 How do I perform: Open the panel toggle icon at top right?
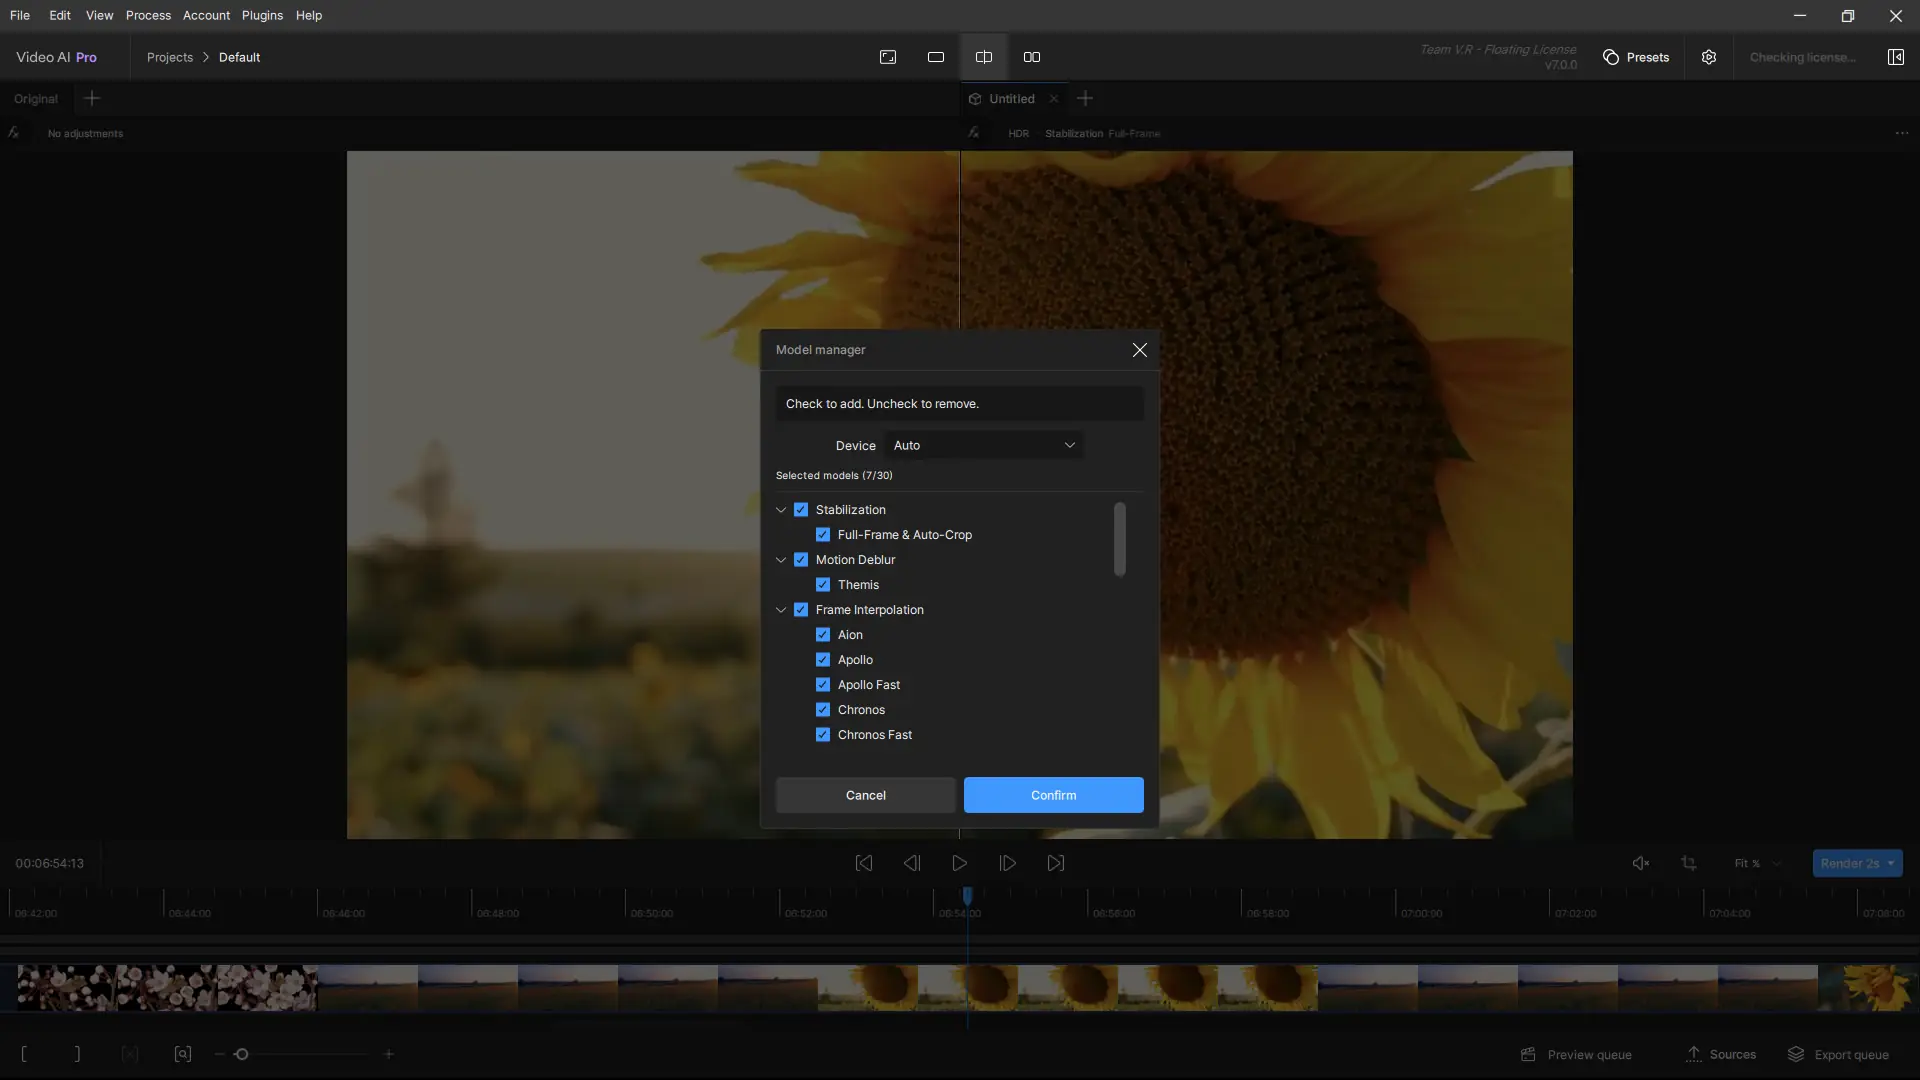pyautogui.click(x=1896, y=57)
